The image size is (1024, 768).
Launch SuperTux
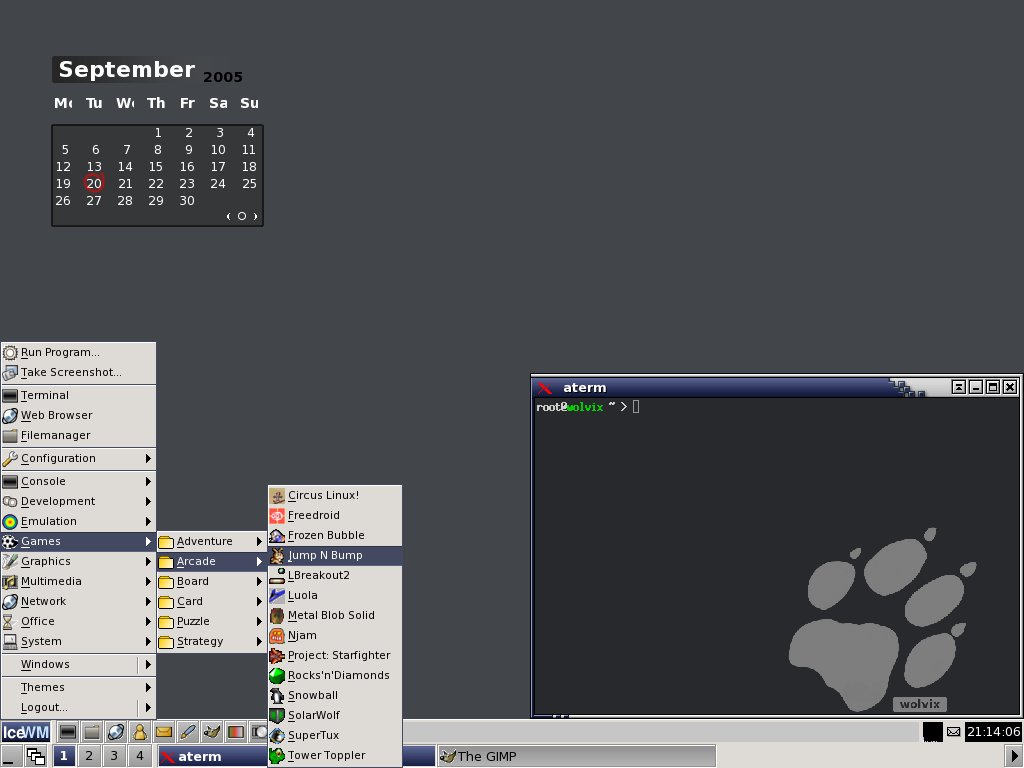(334, 735)
